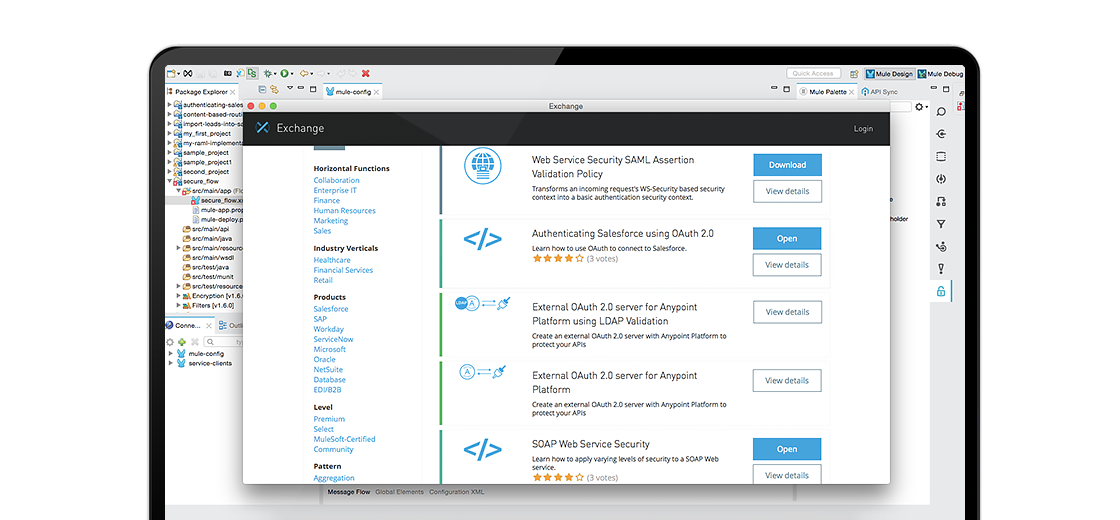Viewport: 1120px width, 520px height.
Task: Select the Components plug palette icon
Action: tap(941, 179)
